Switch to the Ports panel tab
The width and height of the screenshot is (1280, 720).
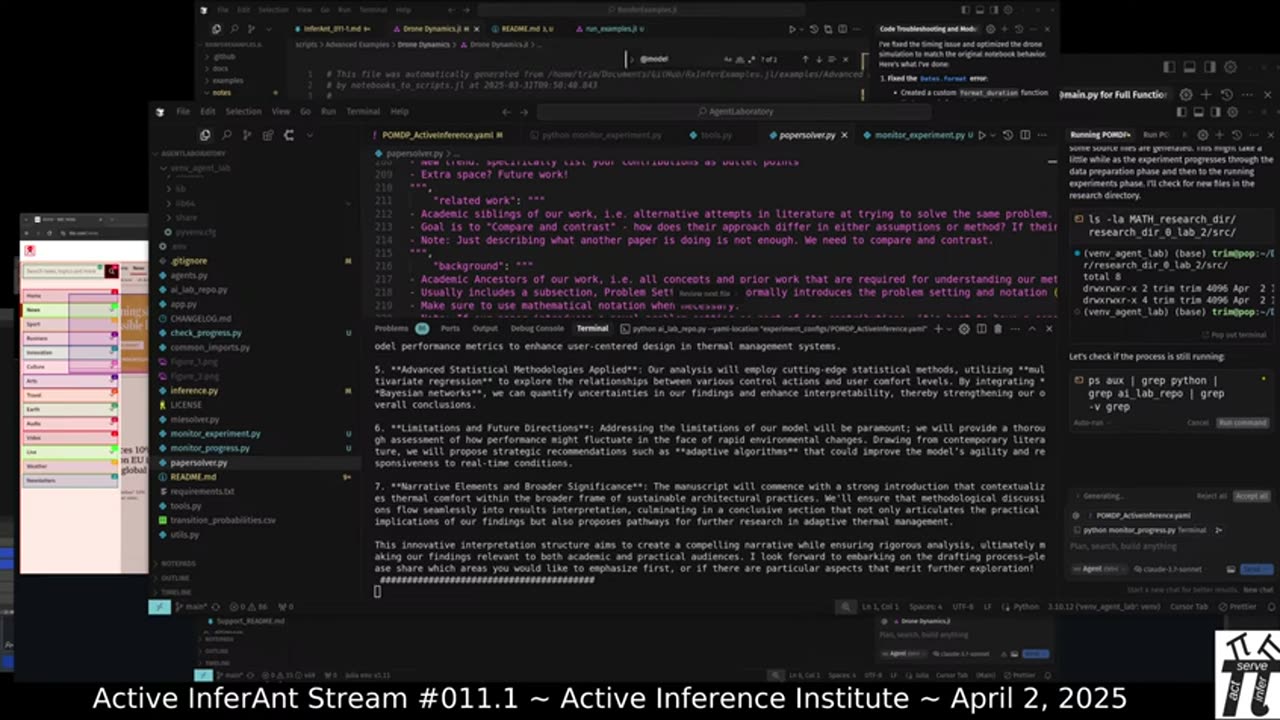point(450,328)
